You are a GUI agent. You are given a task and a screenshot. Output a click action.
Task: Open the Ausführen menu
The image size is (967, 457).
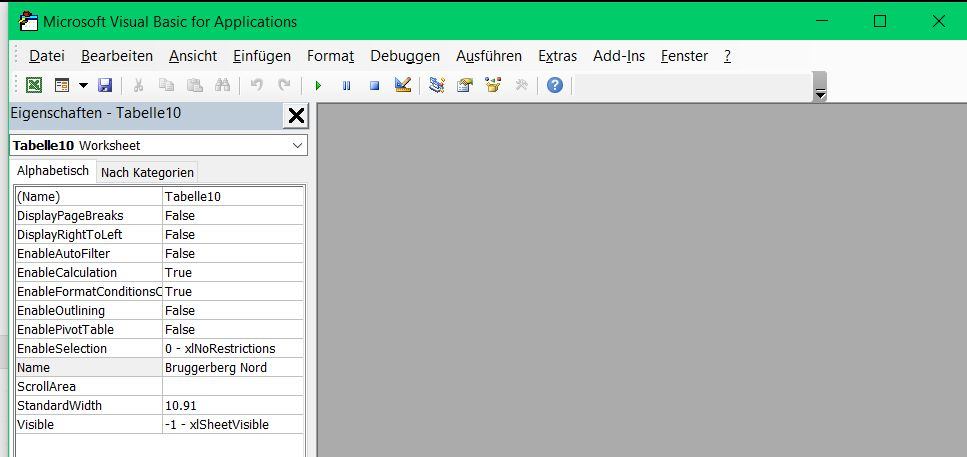click(489, 56)
